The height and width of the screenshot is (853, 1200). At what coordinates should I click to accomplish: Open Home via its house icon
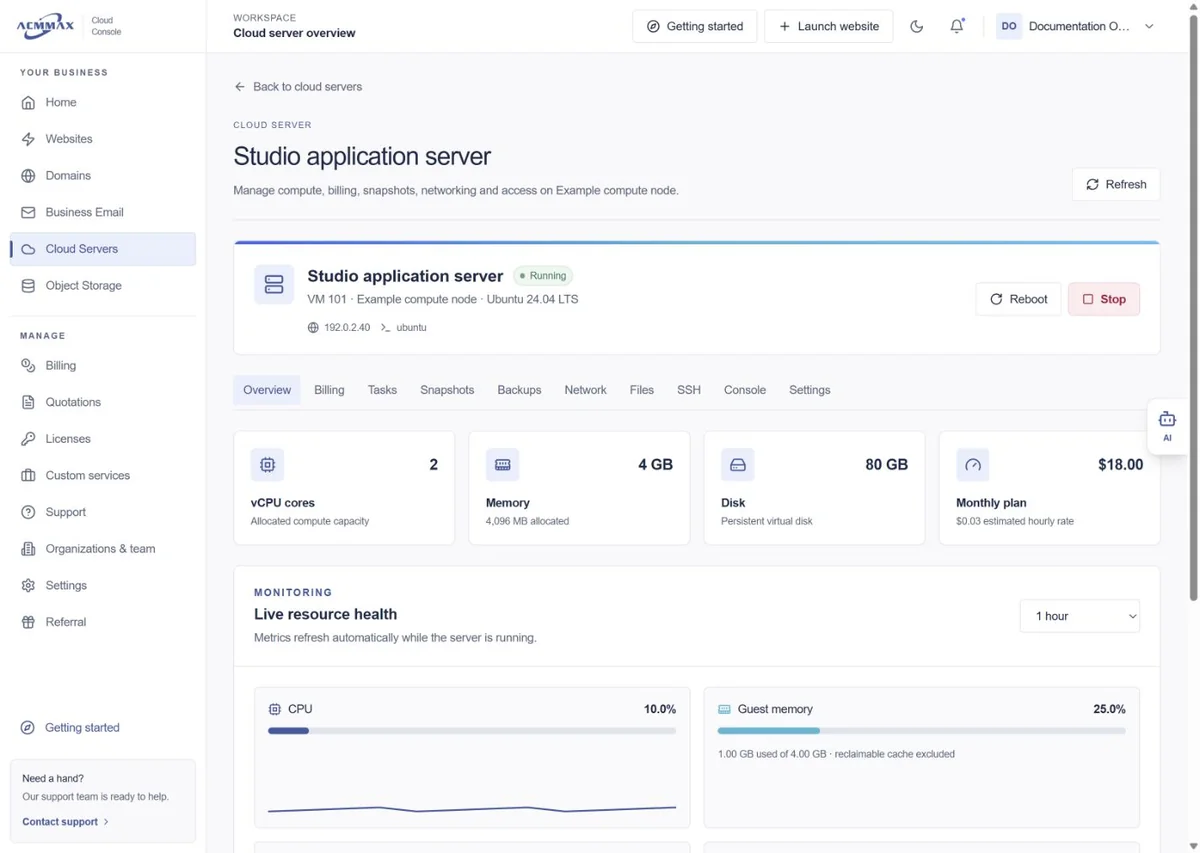(28, 102)
